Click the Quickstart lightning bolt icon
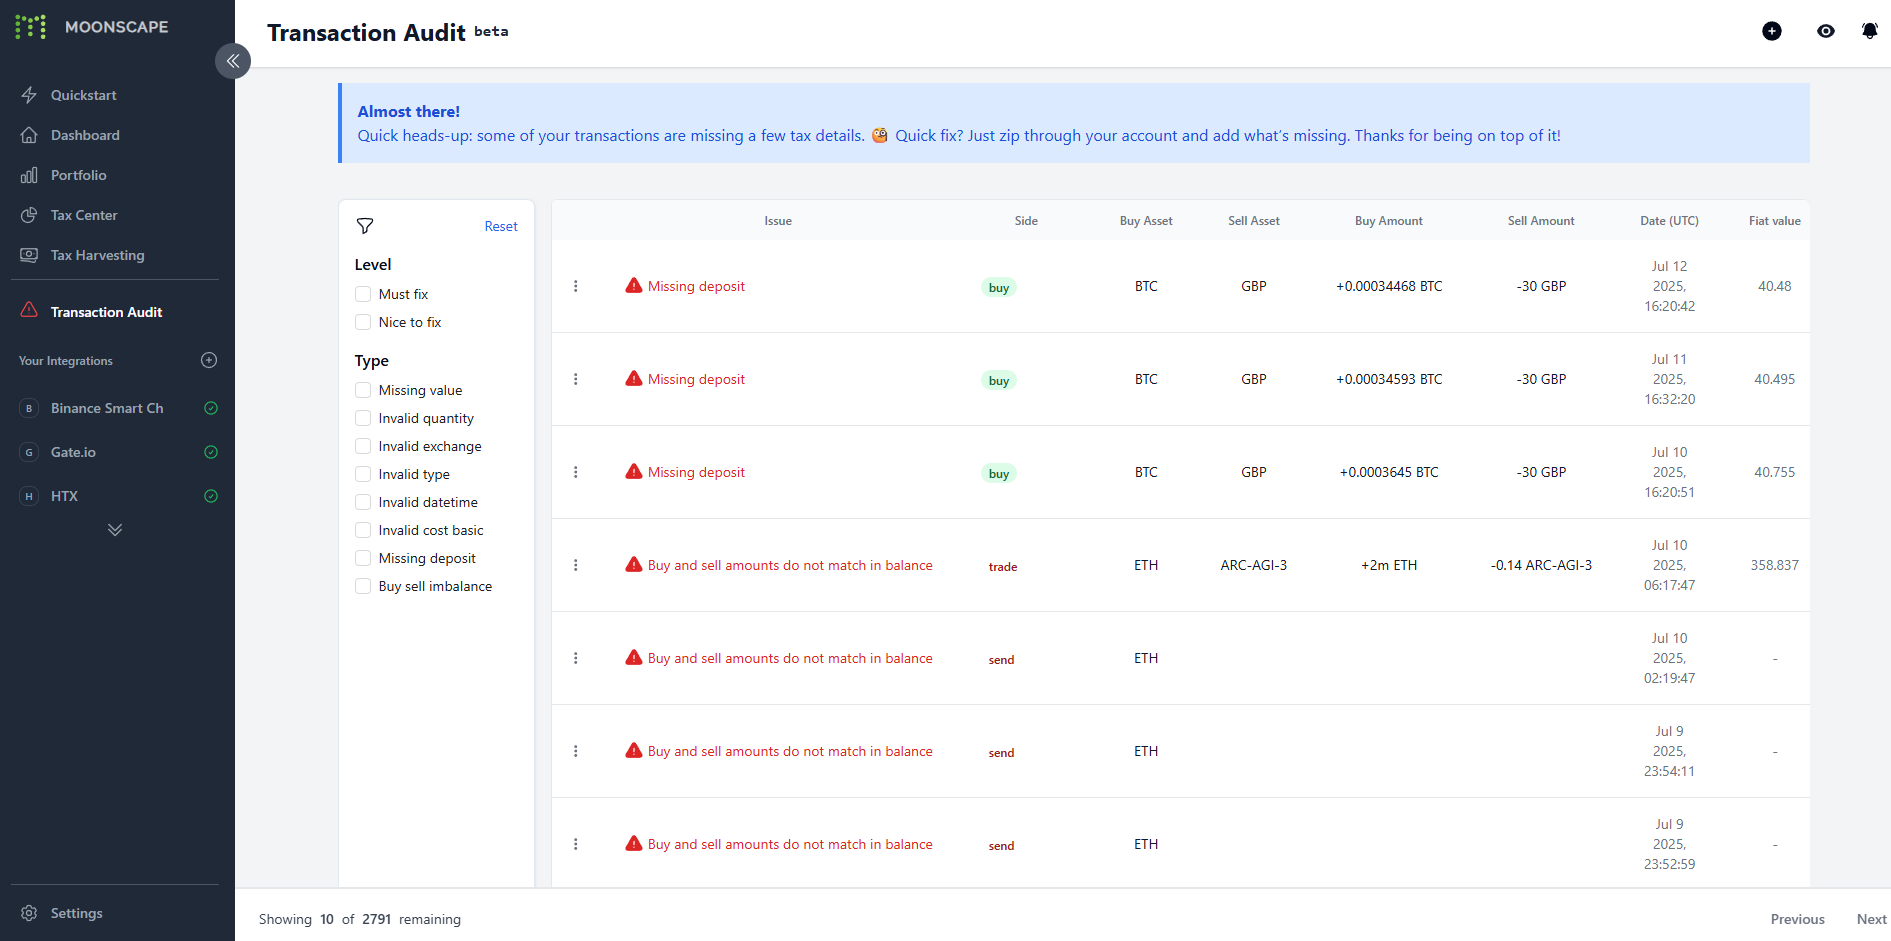 tap(29, 95)
